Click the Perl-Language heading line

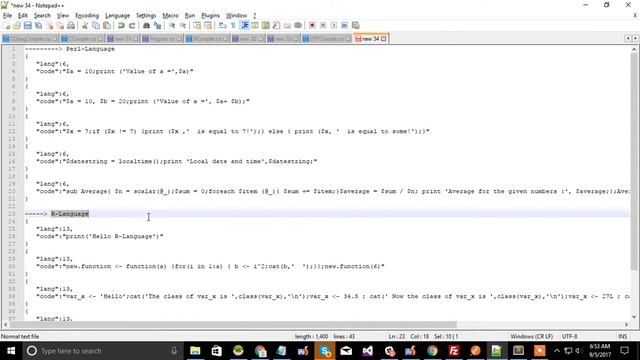tap(69, 49)
